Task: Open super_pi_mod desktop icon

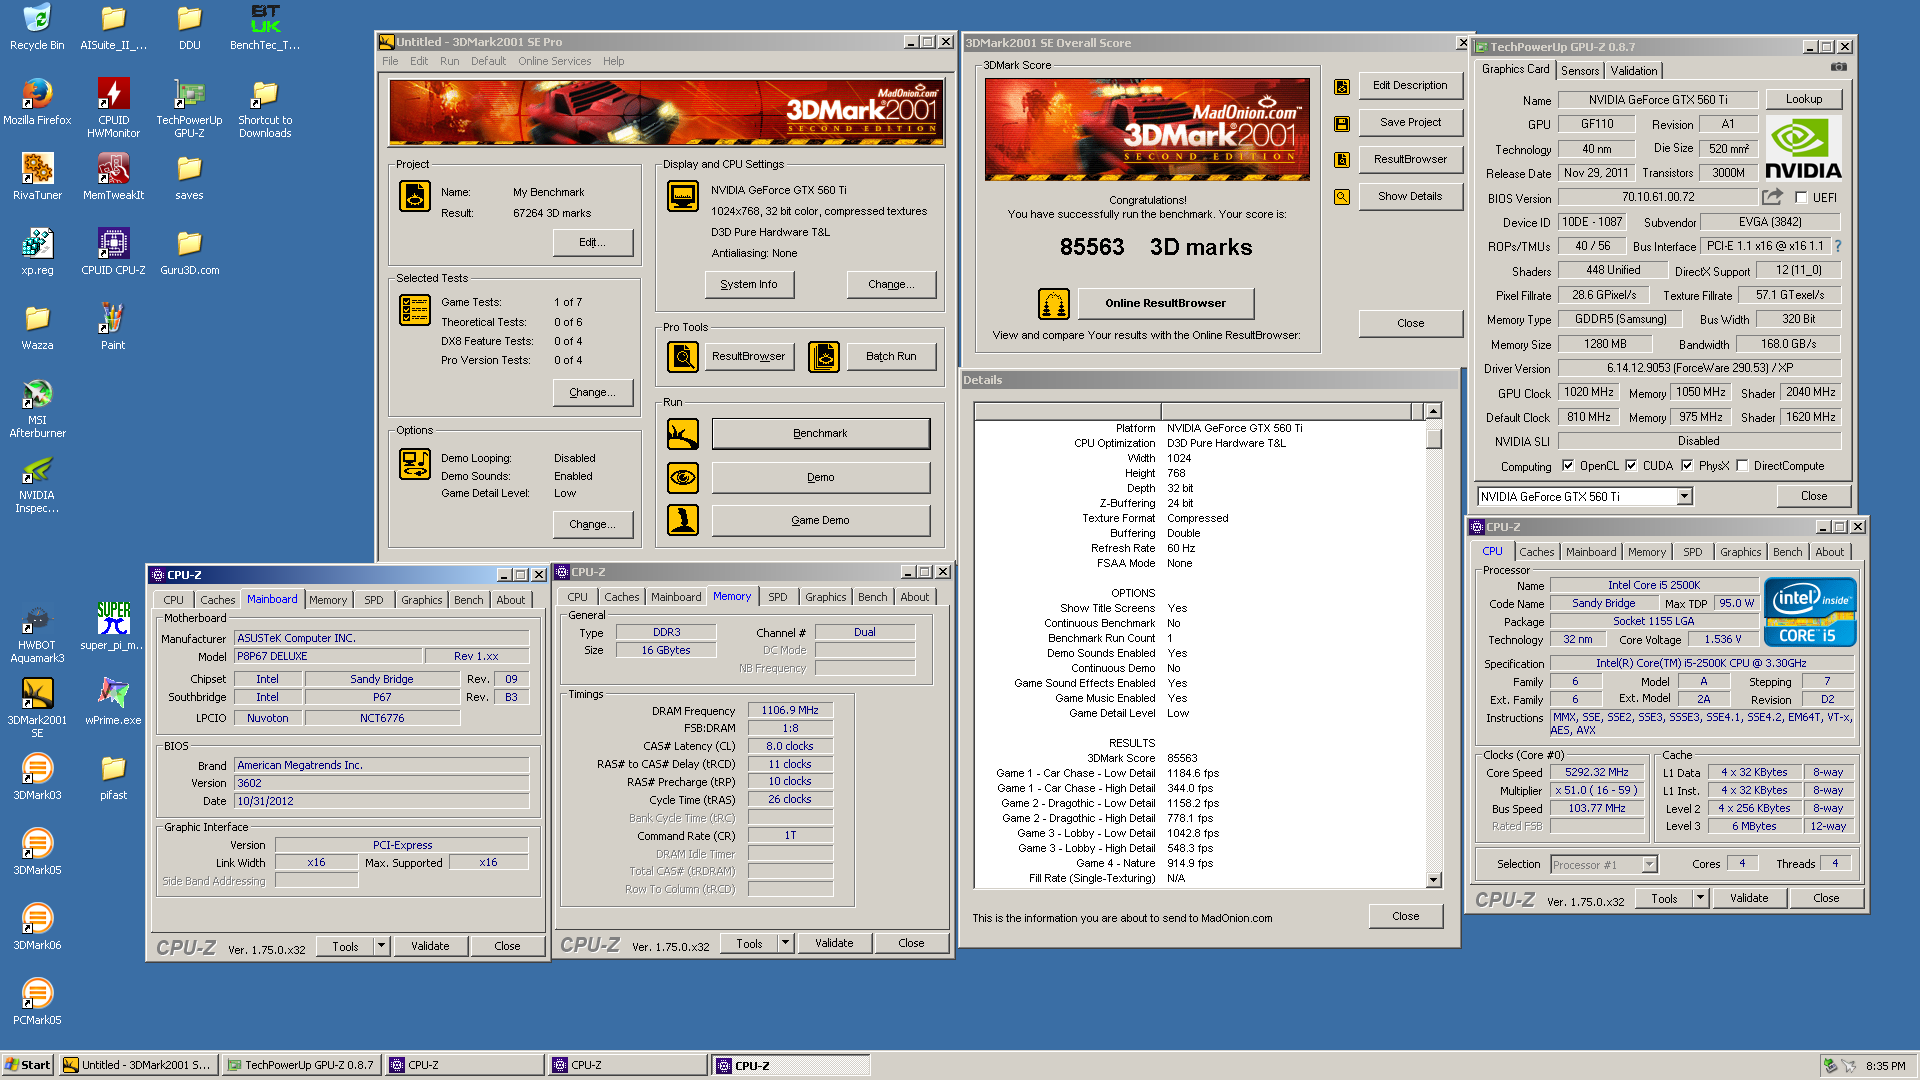Action: click(113, 627)
